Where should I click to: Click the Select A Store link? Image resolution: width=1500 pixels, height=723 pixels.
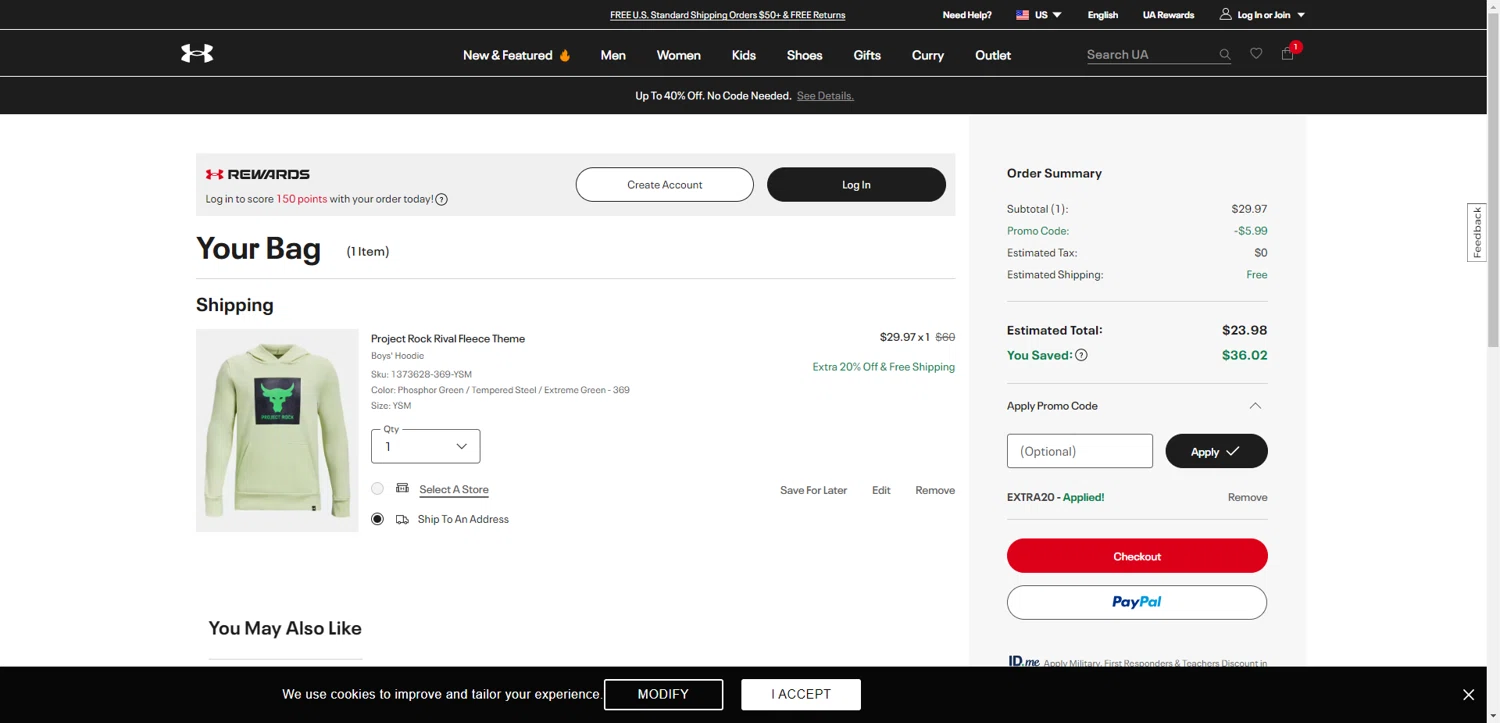454,489
